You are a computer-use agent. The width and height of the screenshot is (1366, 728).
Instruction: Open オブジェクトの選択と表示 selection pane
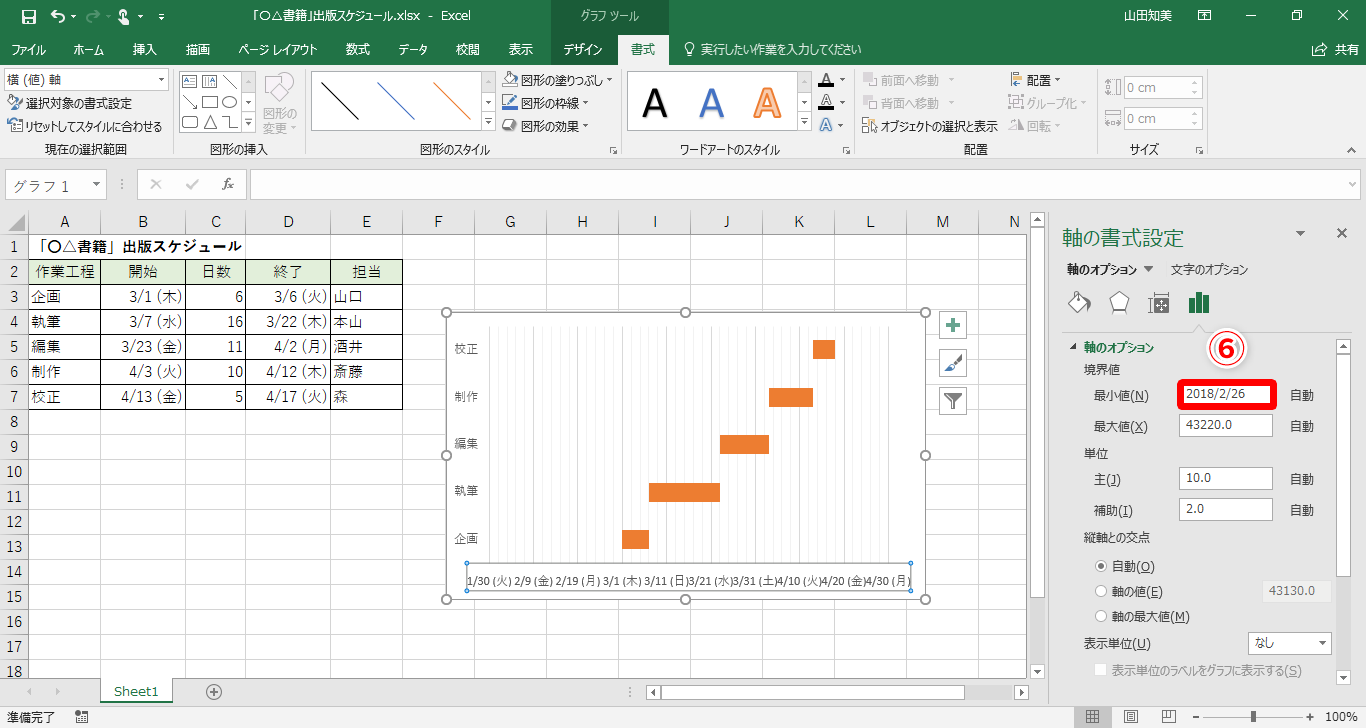tap(930, 126)
